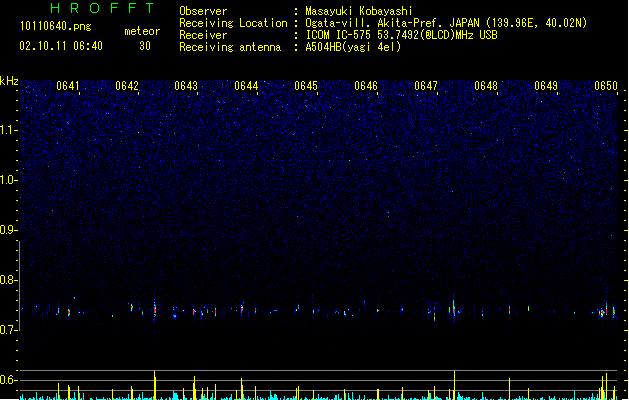Select the Ogata-vill. Akita-Pref. JAPAN location text
Viewport: 629px width, 400px height.
click(x=446, y=23)
